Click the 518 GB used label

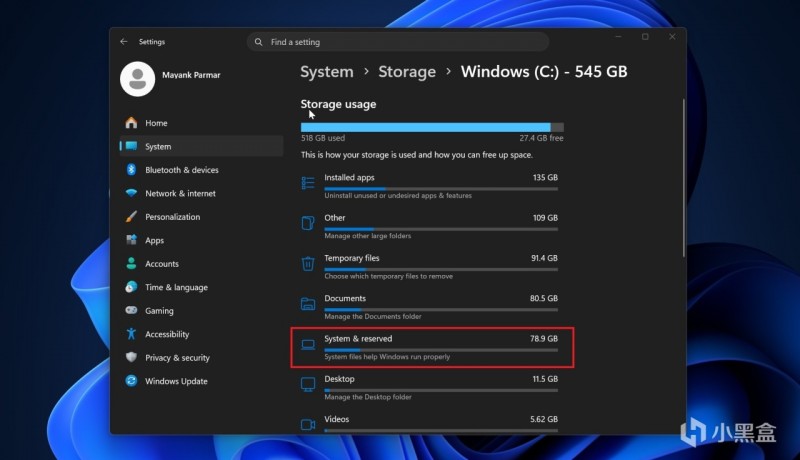click(x=322, y=138)
